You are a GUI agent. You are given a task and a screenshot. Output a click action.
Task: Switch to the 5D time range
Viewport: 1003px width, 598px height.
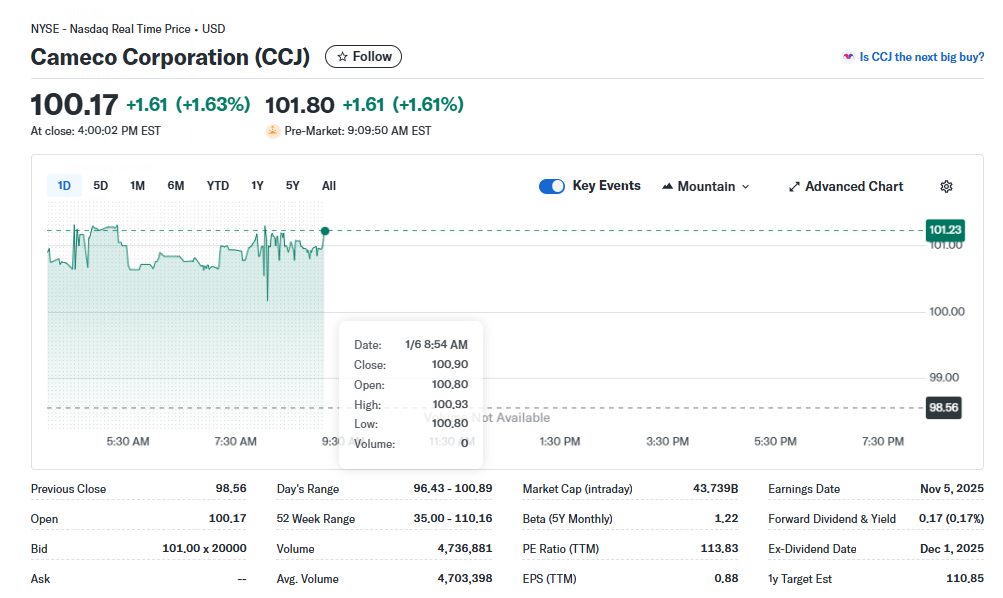(101, 186)
